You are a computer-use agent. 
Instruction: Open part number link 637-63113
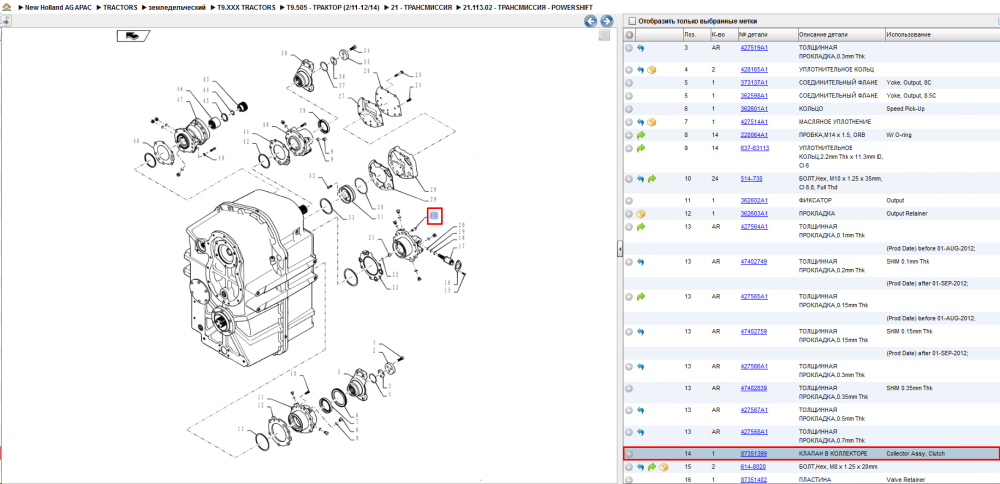click(x=754, y=148)
